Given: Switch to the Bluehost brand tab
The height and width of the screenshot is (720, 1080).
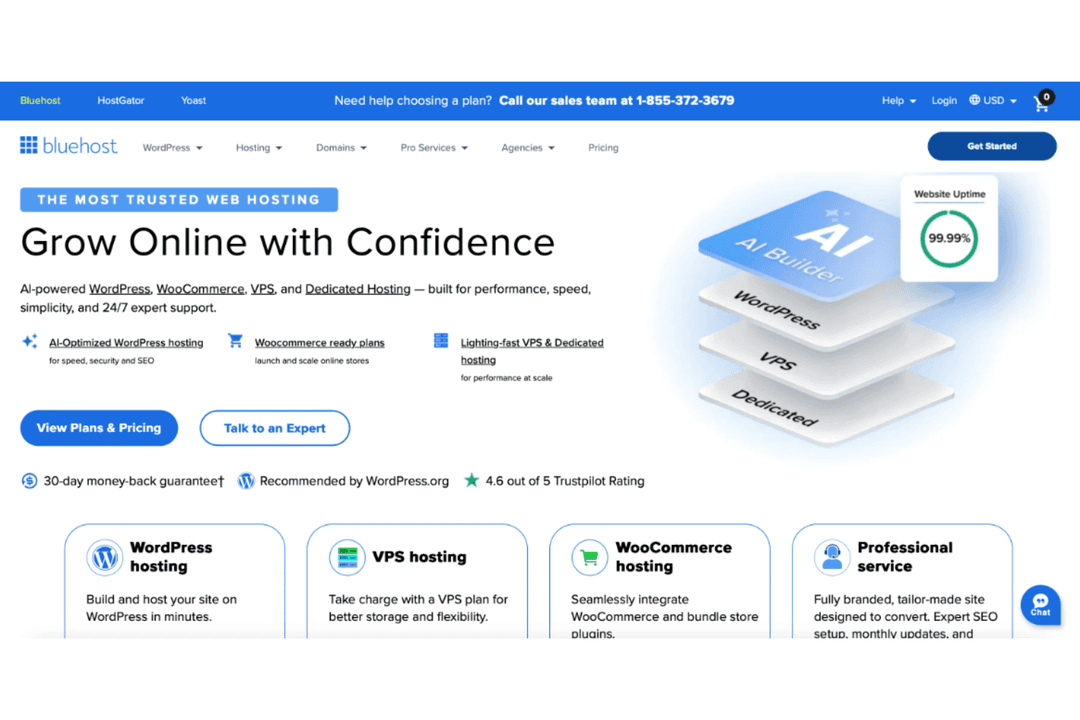Looking at the screenshot, I should pyautogui.click(x=40, y=101).
